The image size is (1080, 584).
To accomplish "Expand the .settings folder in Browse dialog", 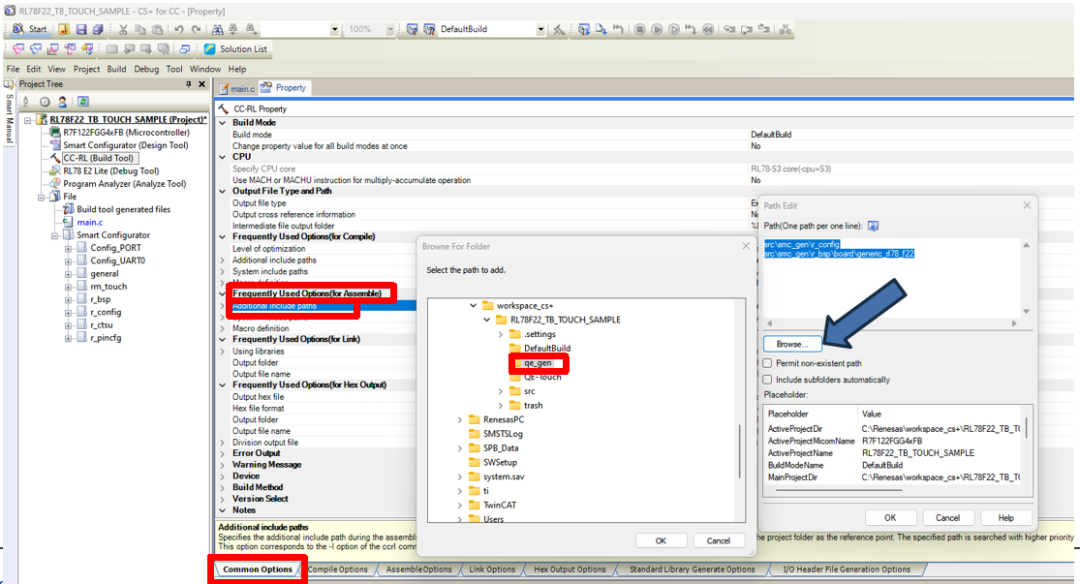I will click(501, 334).
